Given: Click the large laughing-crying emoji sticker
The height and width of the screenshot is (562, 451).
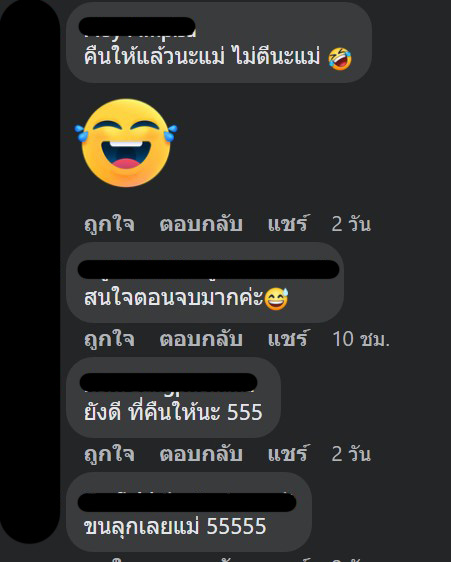Looking at the screenshot, I should 126,143.
